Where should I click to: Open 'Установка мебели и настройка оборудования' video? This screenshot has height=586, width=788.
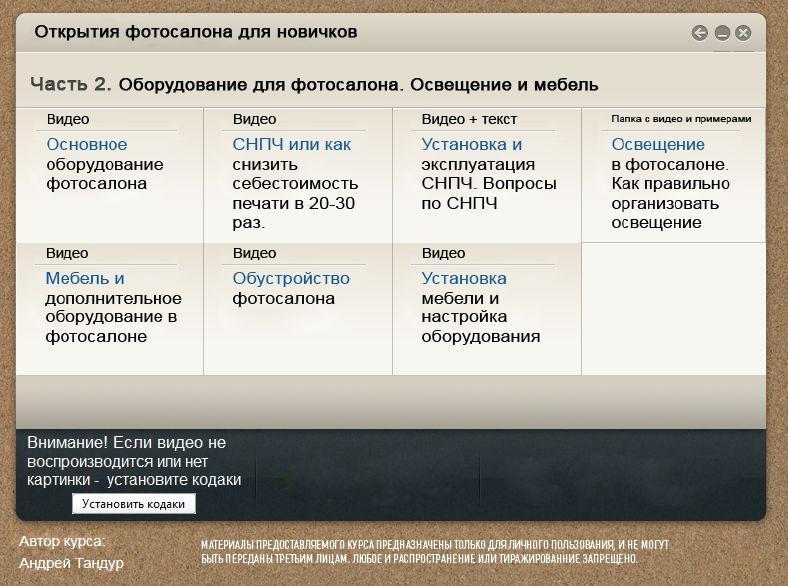(x=464, y=279)
